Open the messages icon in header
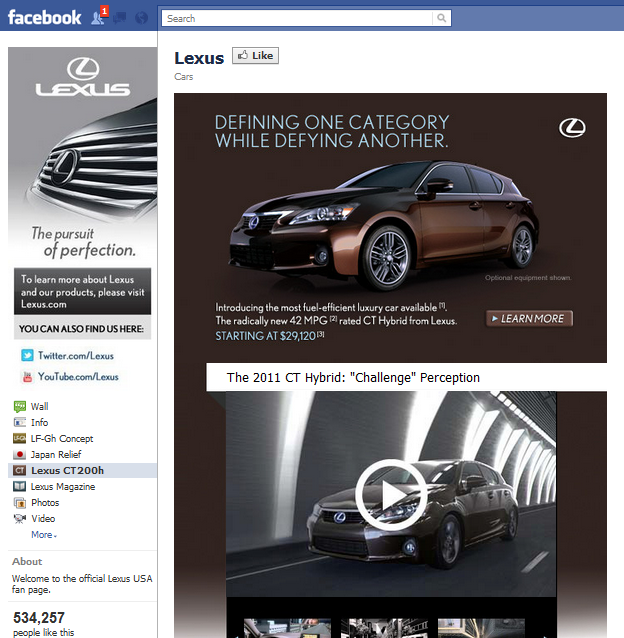The height and width of the screenshot is (638, 624). 120,18
